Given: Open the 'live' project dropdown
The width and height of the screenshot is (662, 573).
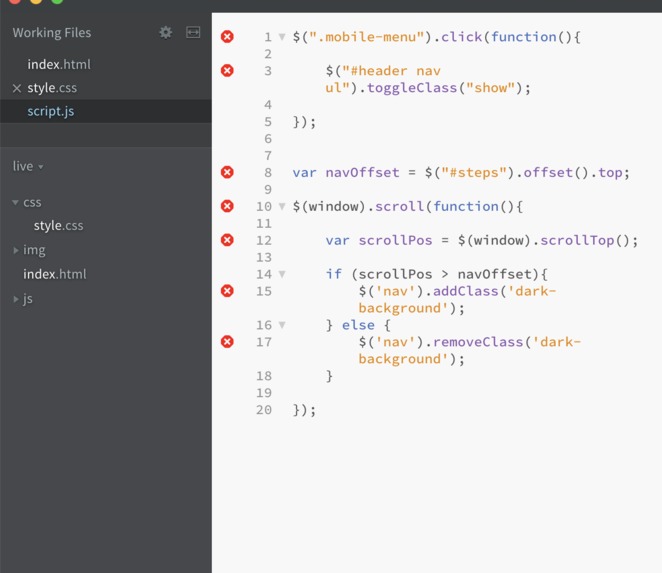Looking at the screenshot, I should (x=28, y=166).
